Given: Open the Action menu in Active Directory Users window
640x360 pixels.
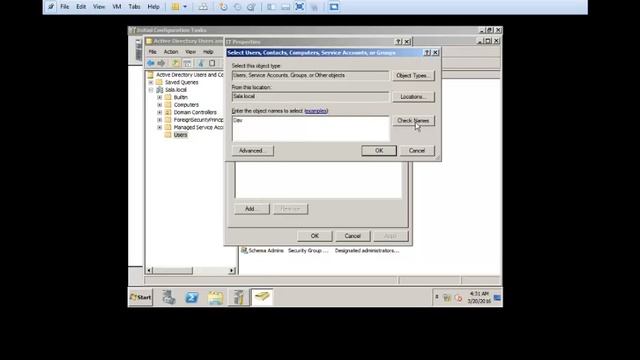Looking at the screenshot, I should pyautogui.click(x=171, y=52).
